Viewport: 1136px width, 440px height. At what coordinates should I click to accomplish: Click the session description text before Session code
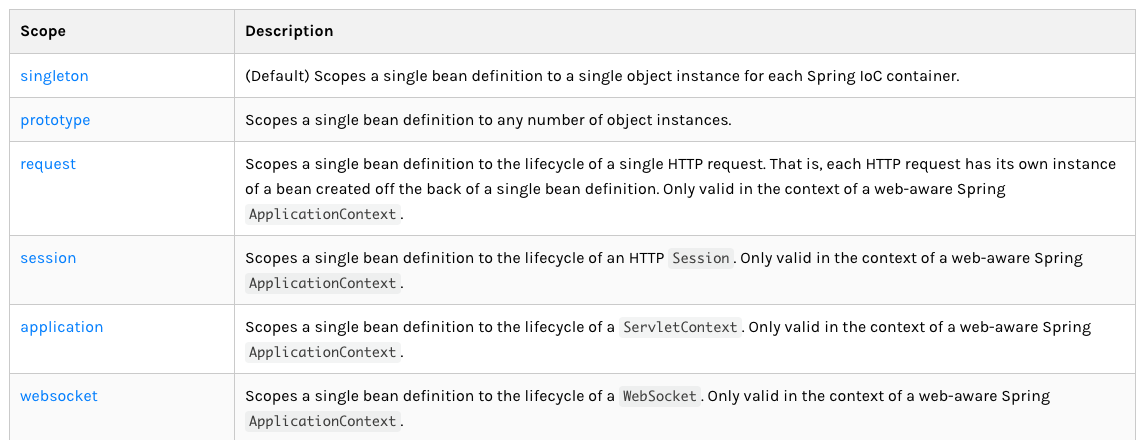click(x=455, y=258)
